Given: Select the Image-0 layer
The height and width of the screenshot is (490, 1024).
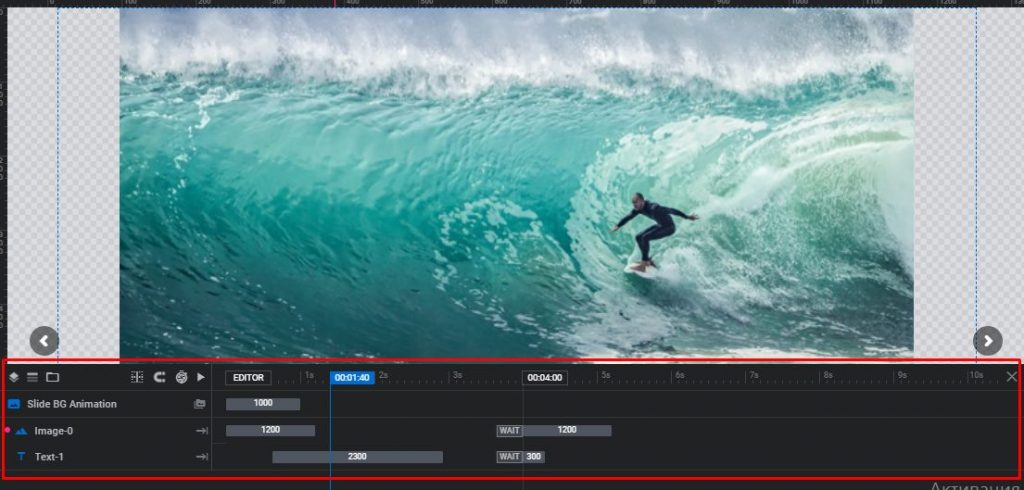Looking at the screenshot, I should 53,431.
